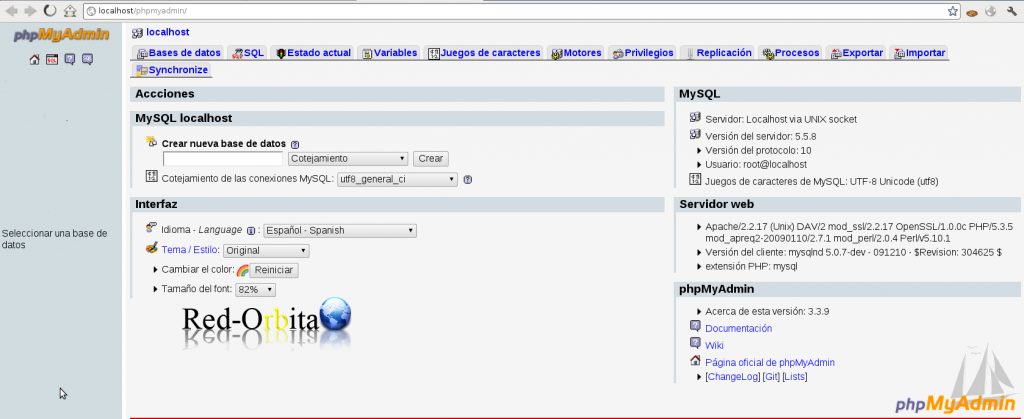Click 'Seleccionar una base de datos' sidebar text

tap(55, 239)
